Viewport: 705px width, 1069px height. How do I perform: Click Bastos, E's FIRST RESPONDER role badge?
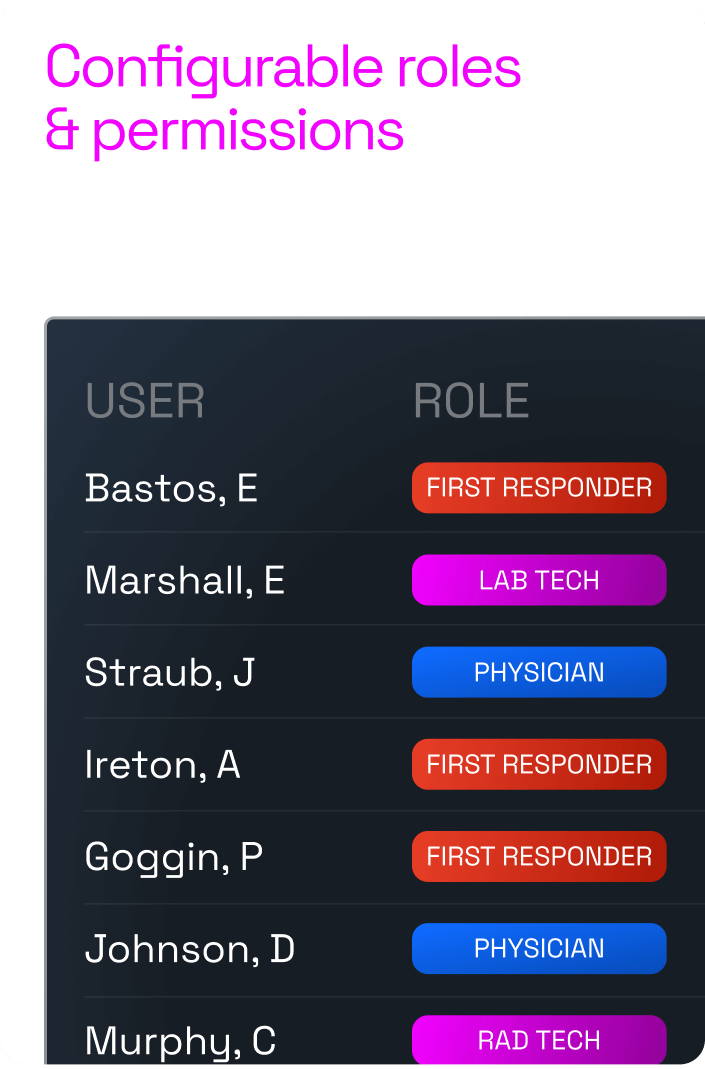539,488
